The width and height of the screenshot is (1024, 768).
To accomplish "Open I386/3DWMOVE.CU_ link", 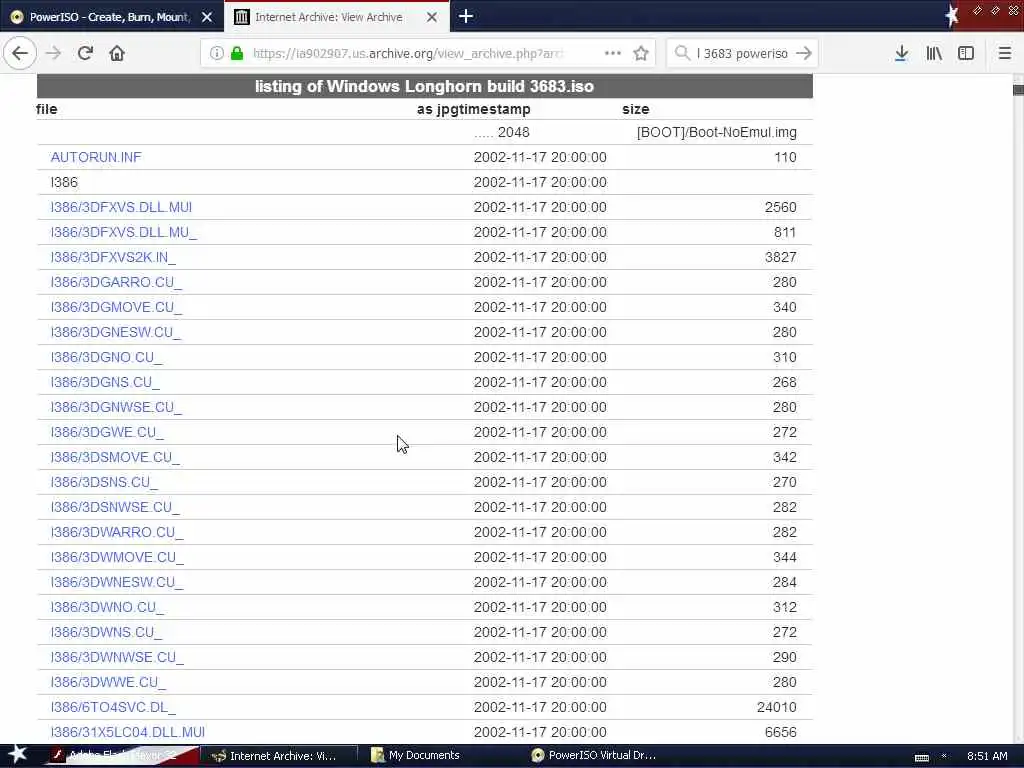I will click(x=117, y=557).
